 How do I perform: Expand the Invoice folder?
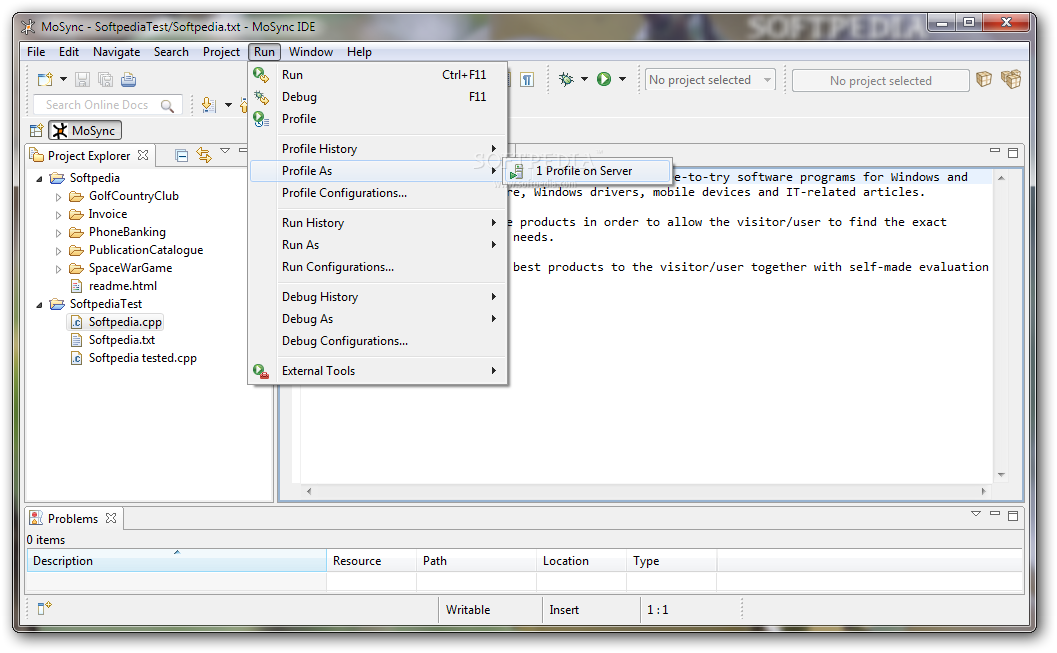(58, 215)
